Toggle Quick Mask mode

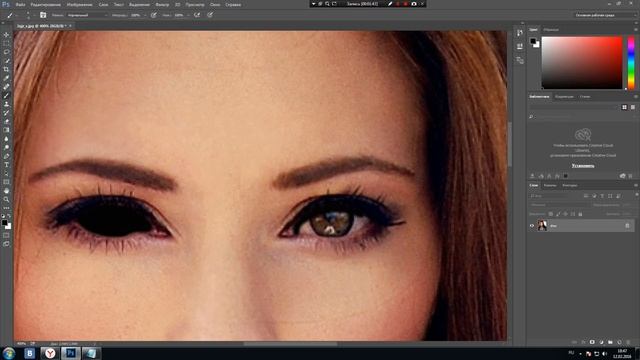coord(6,235)
